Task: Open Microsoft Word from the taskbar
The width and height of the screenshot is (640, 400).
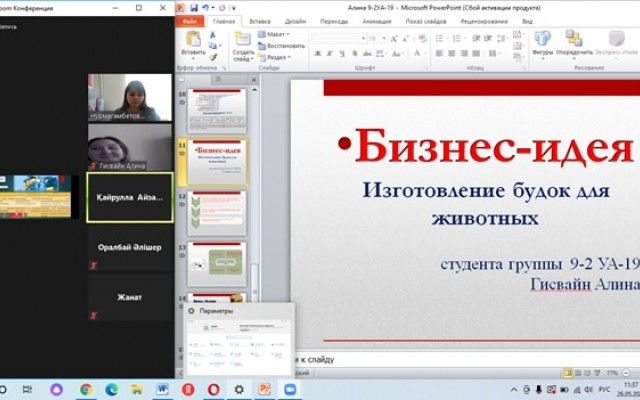Action: click(x=164, y=389)
